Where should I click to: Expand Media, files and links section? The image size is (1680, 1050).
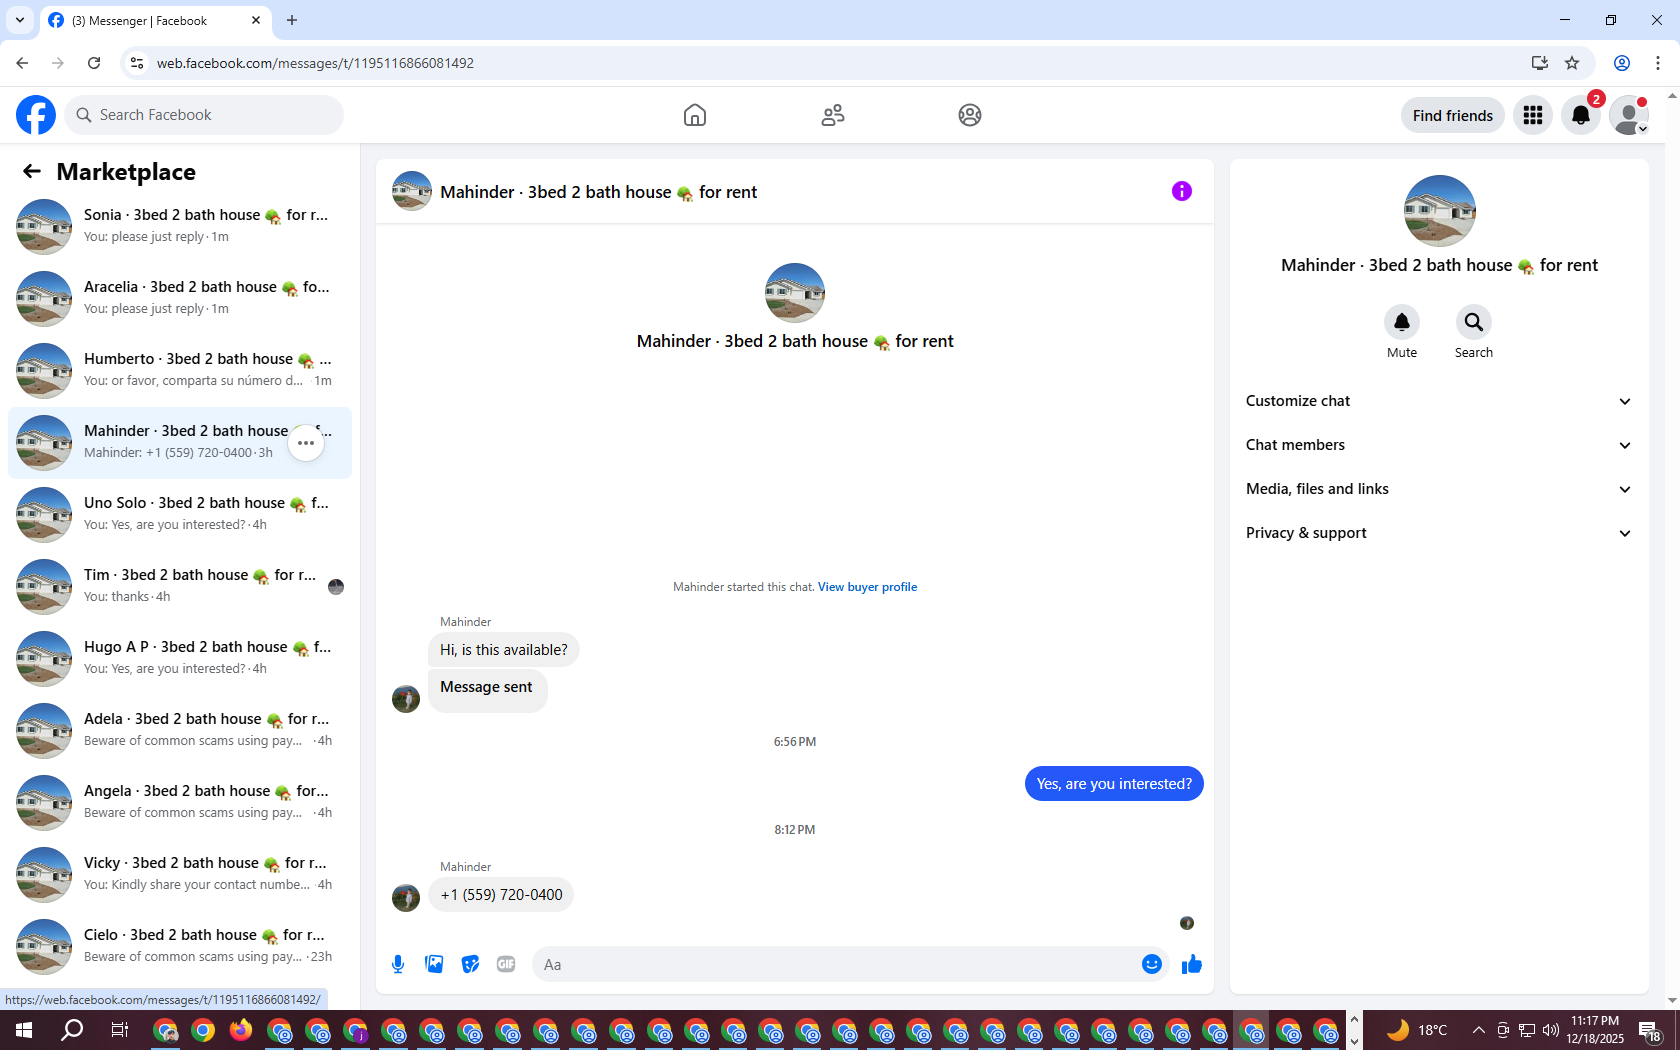(x=1439, y=489)
